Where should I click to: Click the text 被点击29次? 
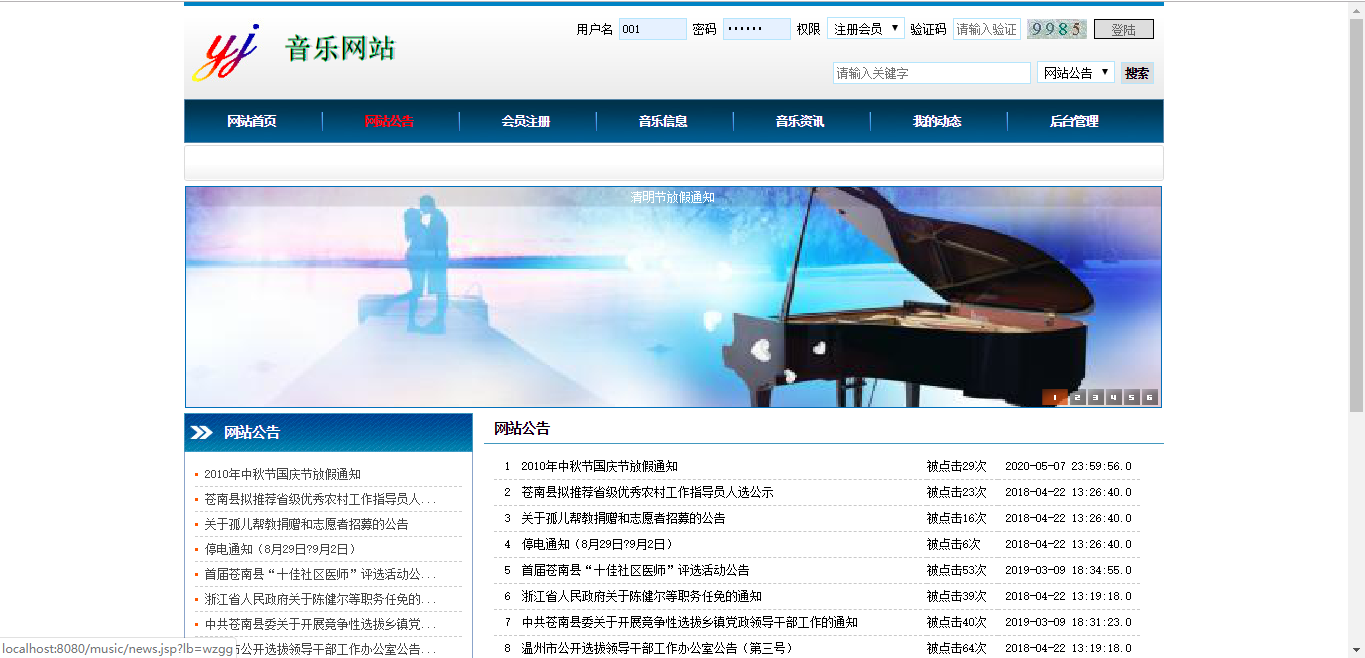[x=956, y=466]
